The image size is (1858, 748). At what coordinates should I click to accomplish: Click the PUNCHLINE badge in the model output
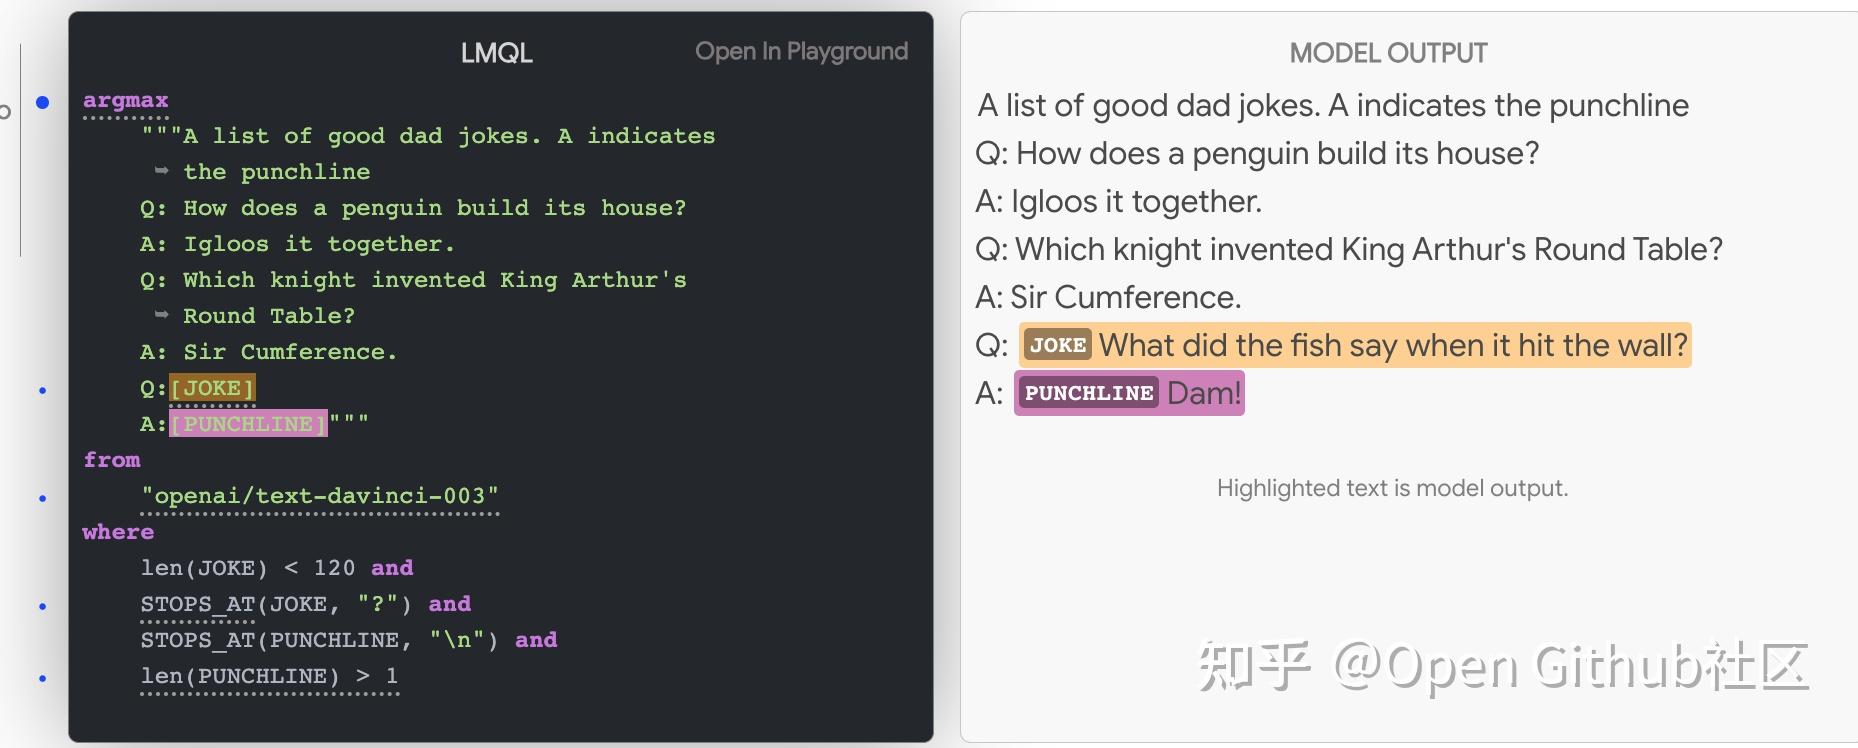[x=1088, y=394]
